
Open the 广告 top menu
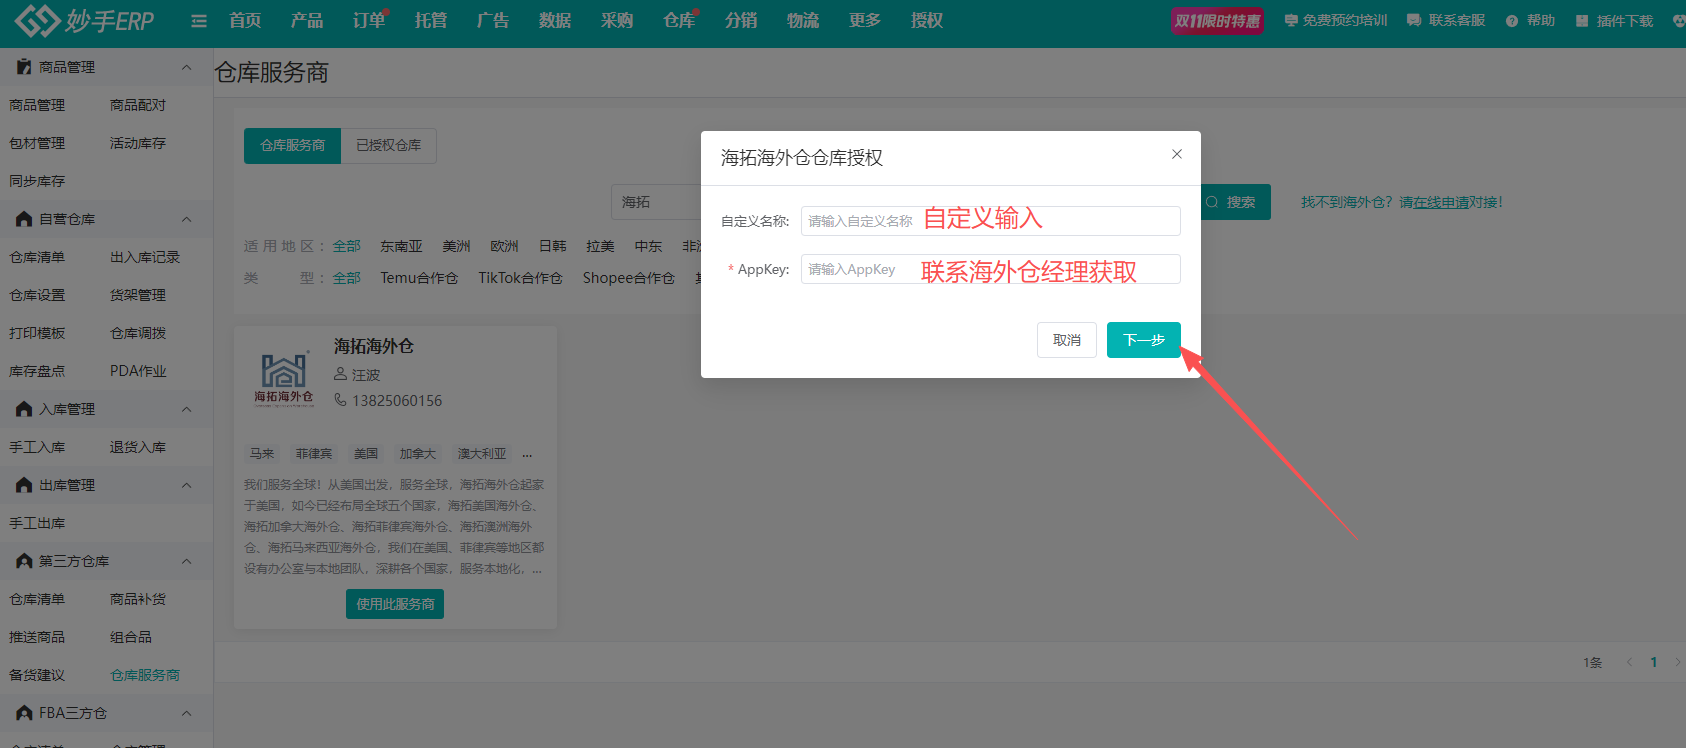pyautogui.click(x=493, y=20)
